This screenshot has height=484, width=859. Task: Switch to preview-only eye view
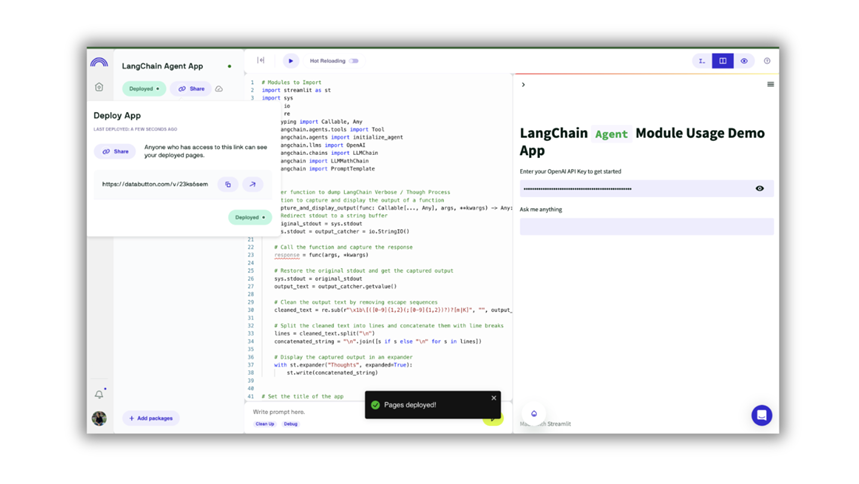coord(744,61)
